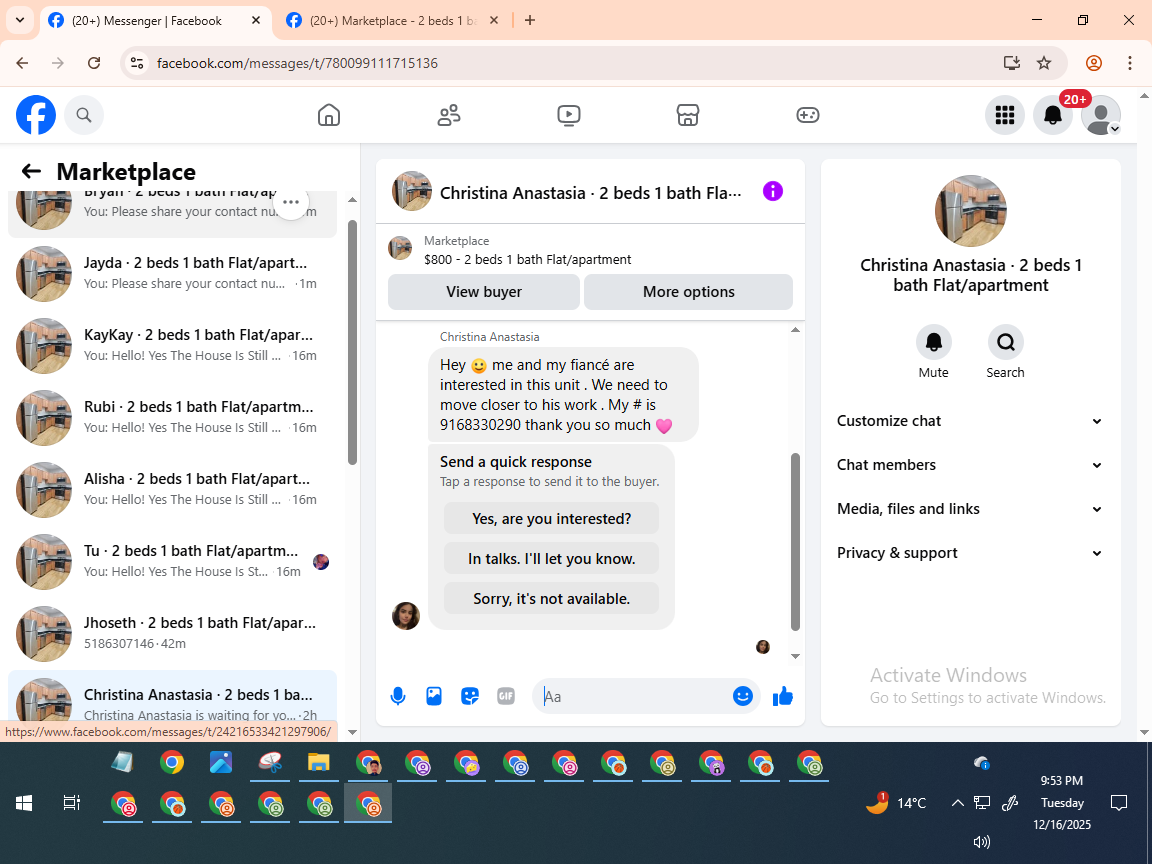This screenshot has height=864, width=1152.
Task: Expand Chat members section
Action: 971,465
